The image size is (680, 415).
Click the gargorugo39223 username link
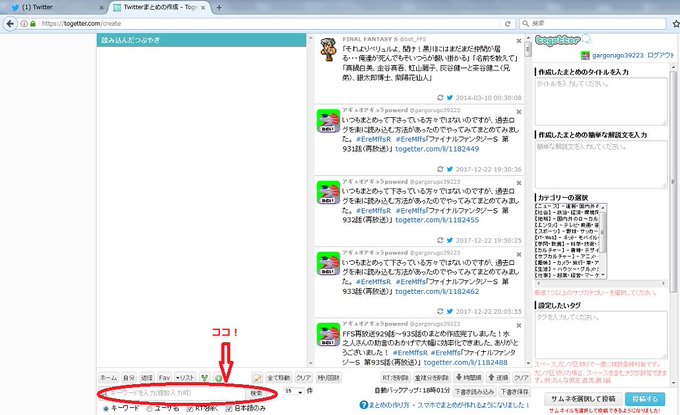pos(618,55)
